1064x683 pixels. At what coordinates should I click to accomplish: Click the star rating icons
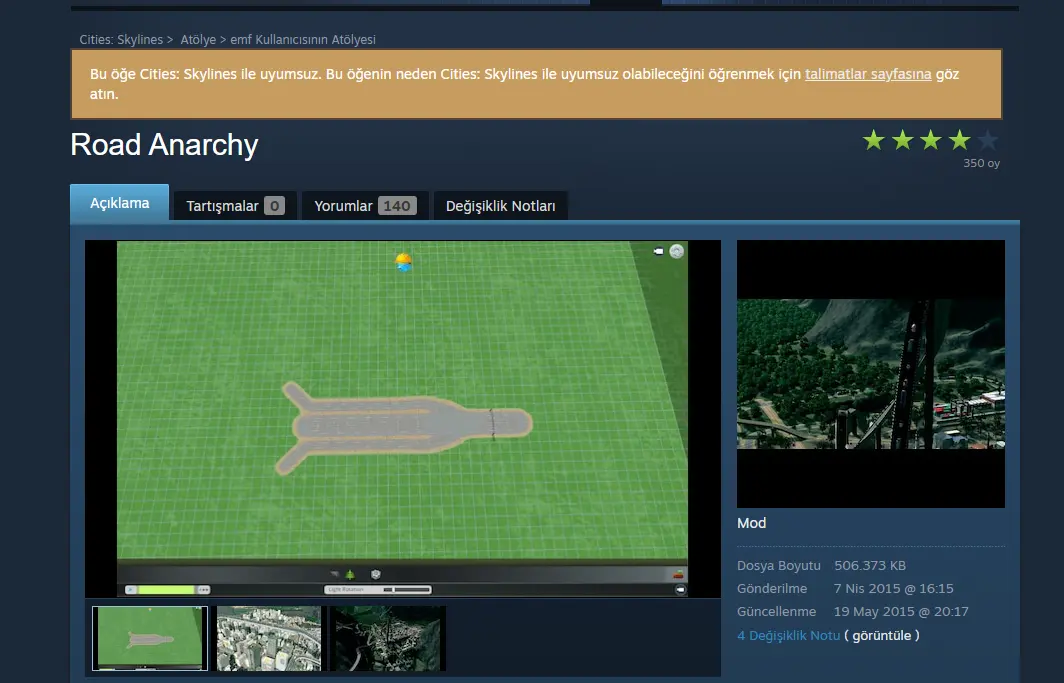[x=930, y=140]
